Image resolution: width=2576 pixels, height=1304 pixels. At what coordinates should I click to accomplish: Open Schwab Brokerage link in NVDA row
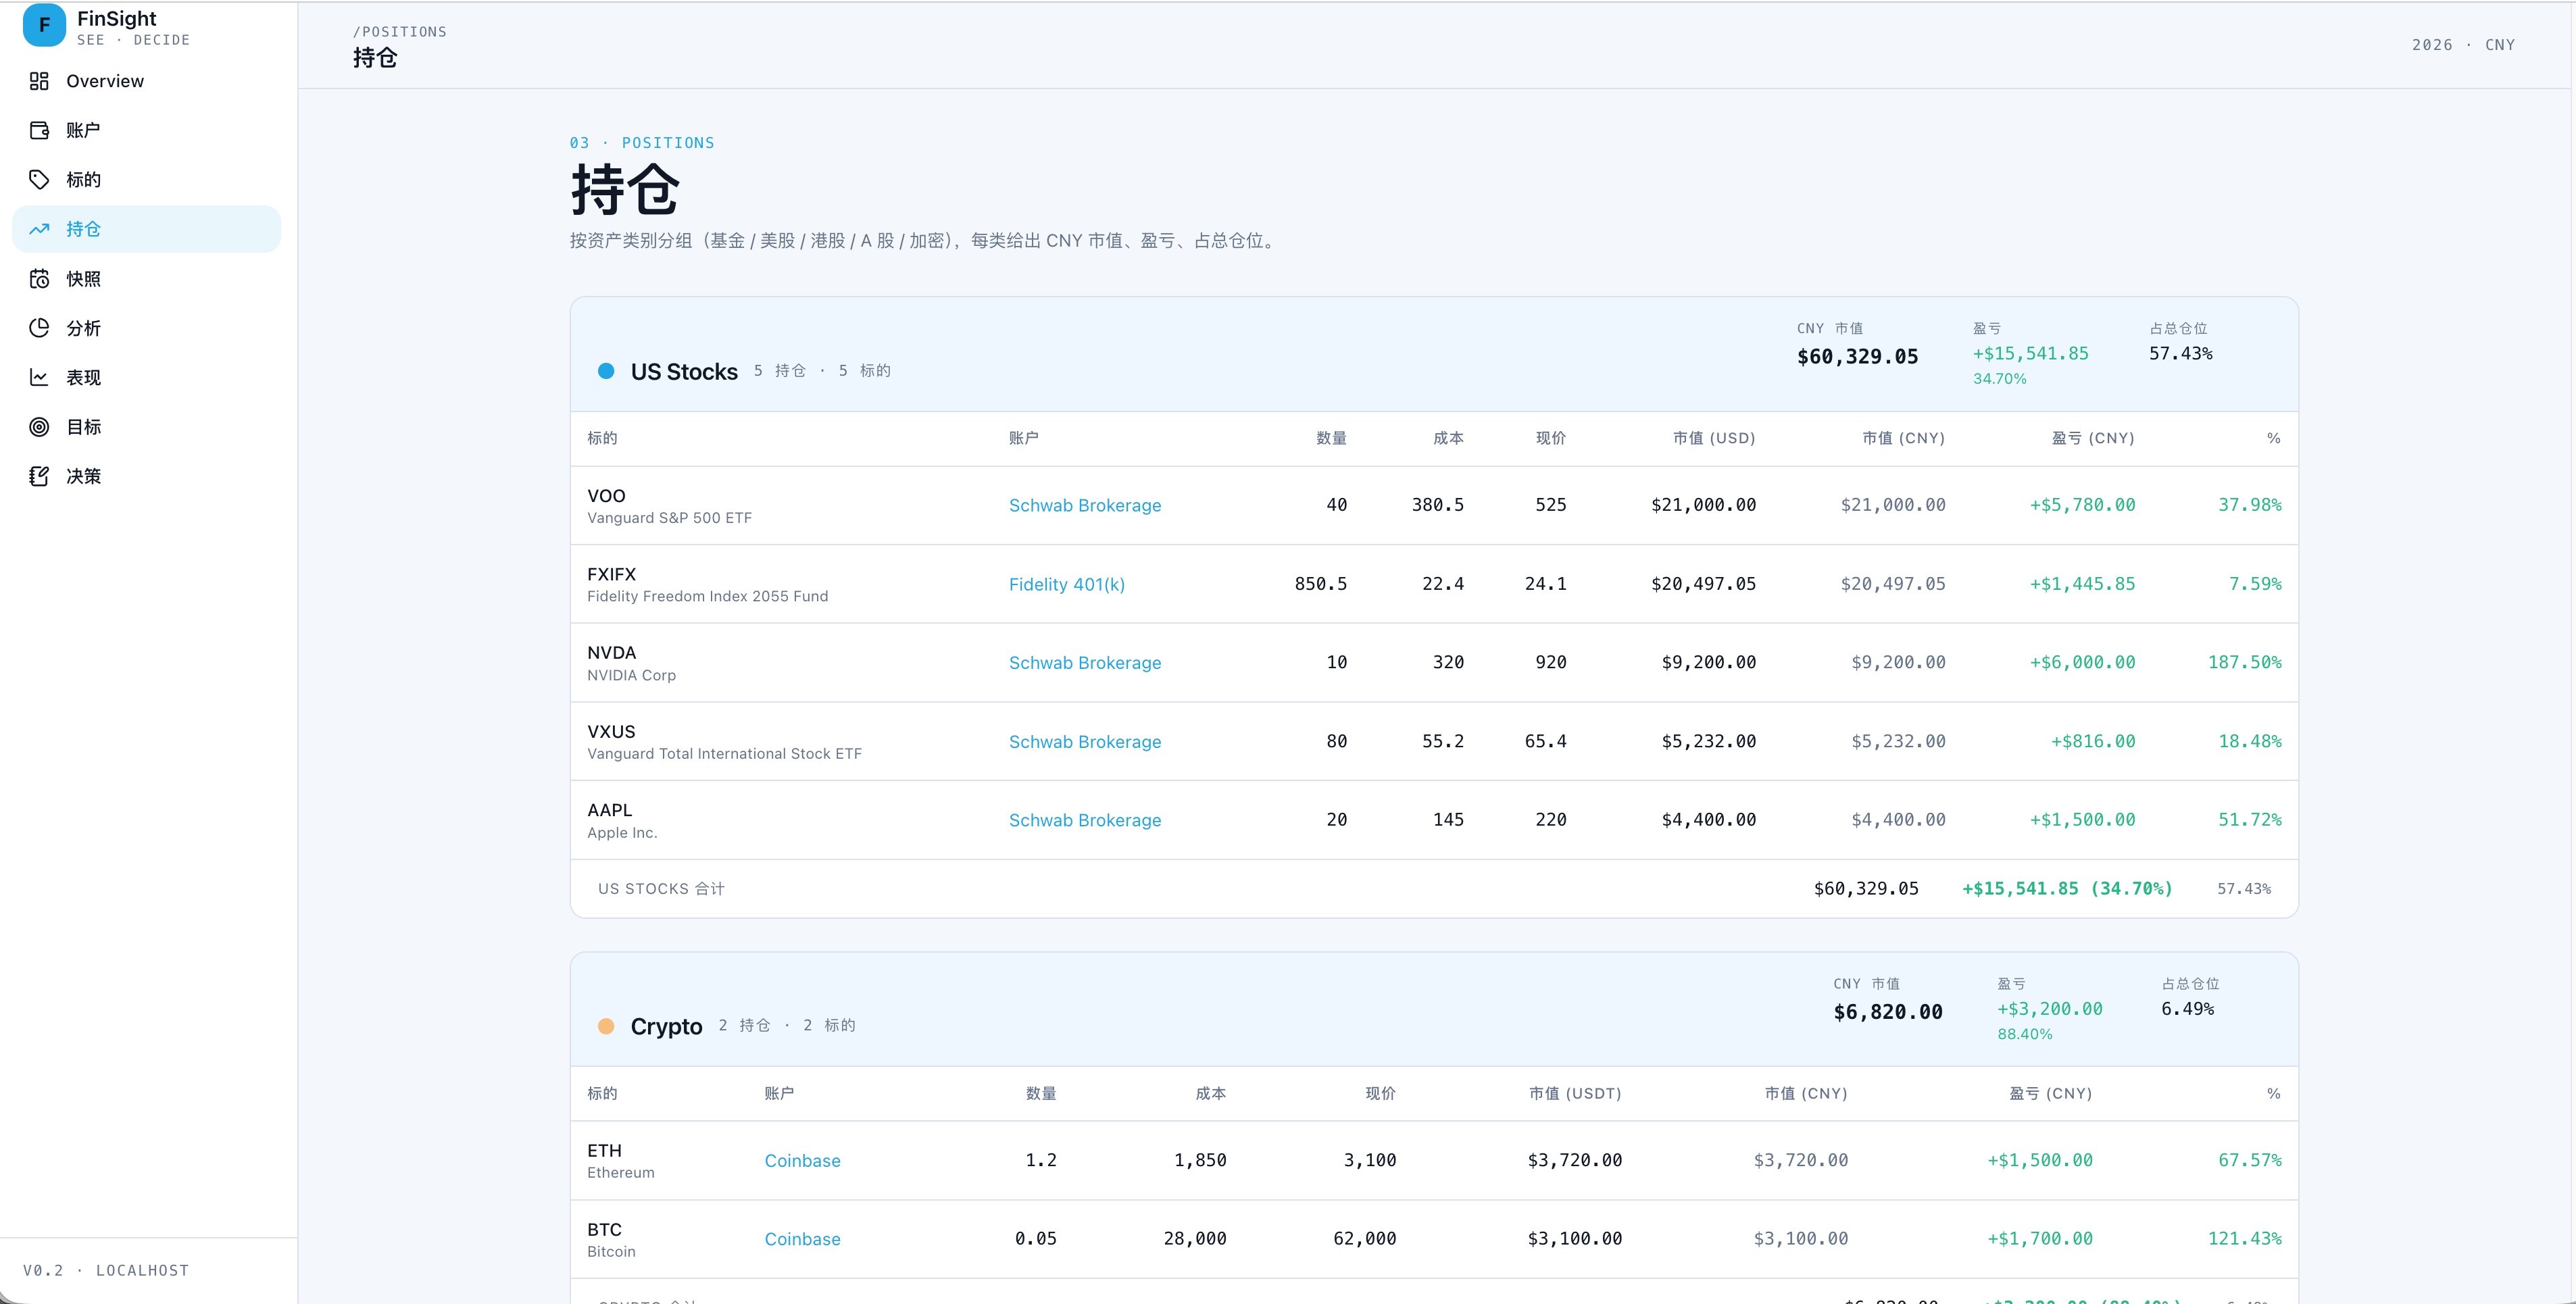(1085, 663)
